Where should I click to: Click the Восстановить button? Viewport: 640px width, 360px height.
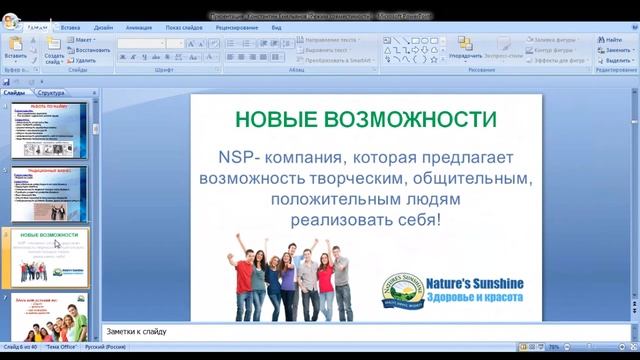click(x=89, y=50)
